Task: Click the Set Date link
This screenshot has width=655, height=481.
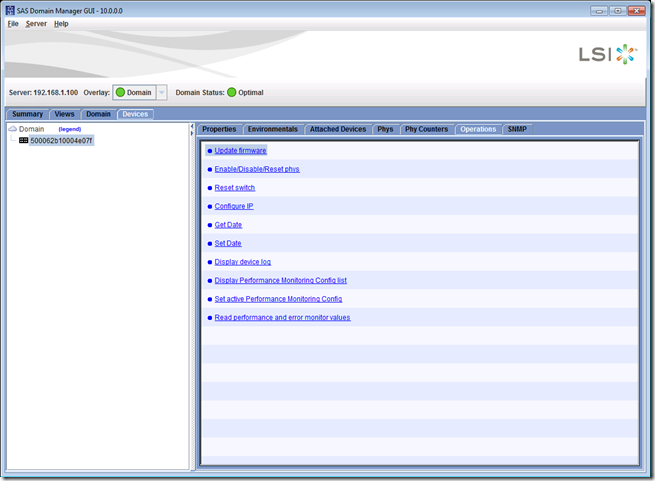Action: tap(228, 243)
